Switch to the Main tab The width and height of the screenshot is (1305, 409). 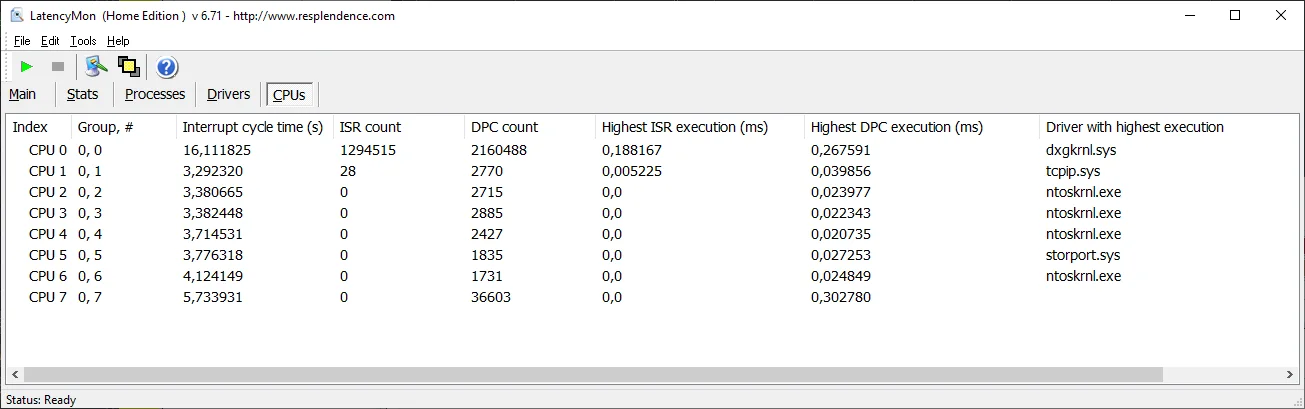click(x=23, y=94)
